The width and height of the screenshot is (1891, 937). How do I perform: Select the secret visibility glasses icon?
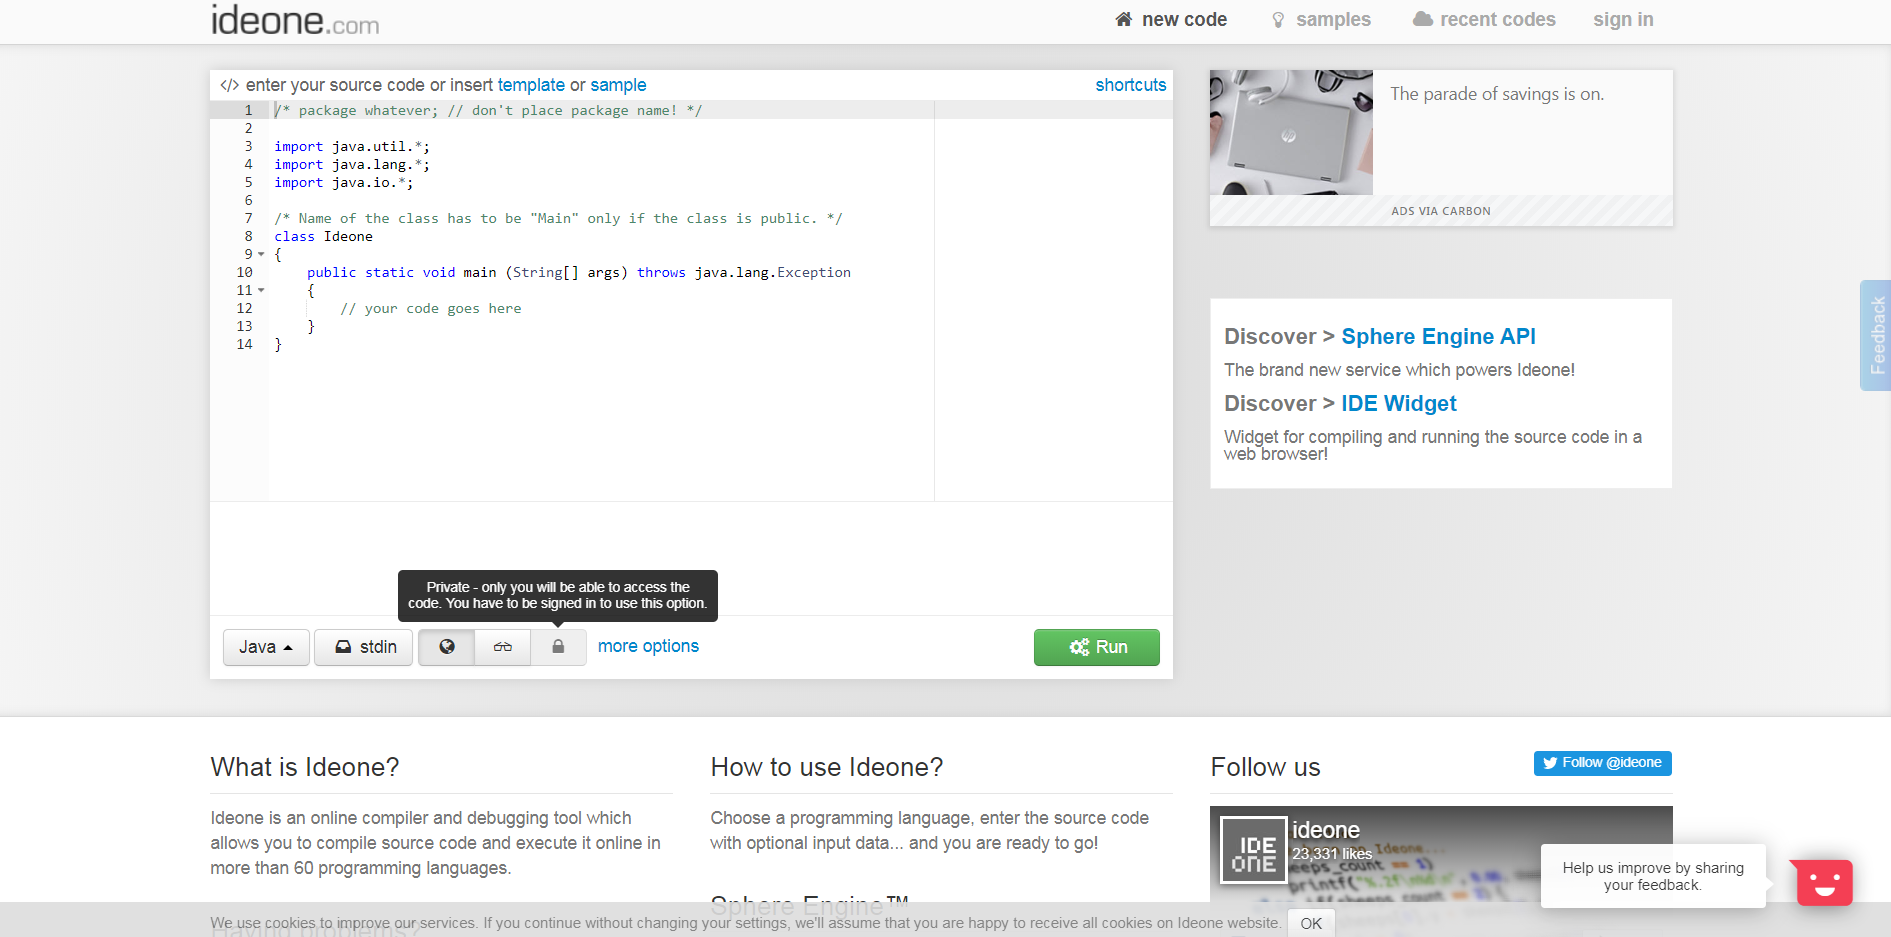[x=503, y=647]
